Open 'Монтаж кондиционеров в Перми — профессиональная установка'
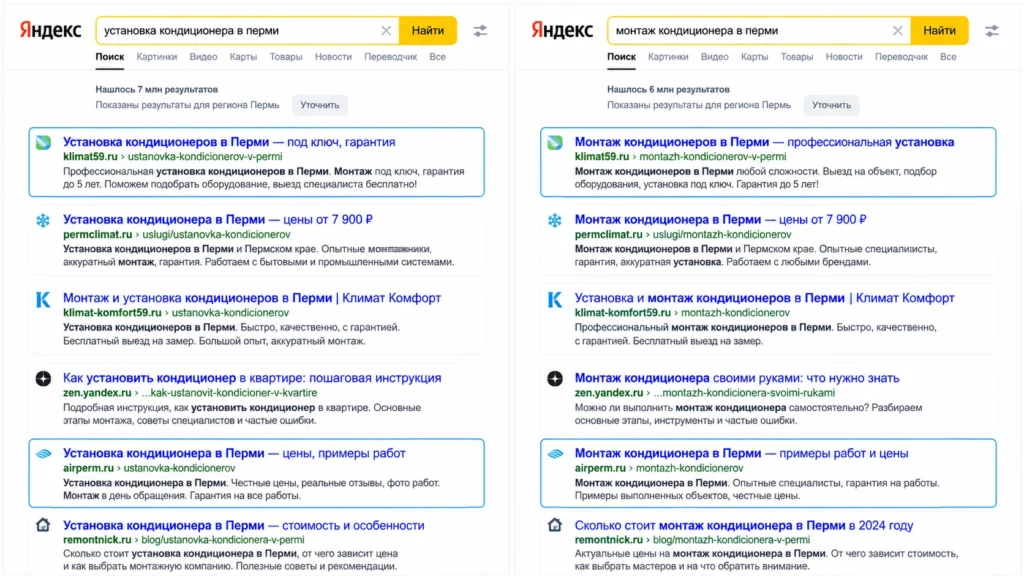 764,142
